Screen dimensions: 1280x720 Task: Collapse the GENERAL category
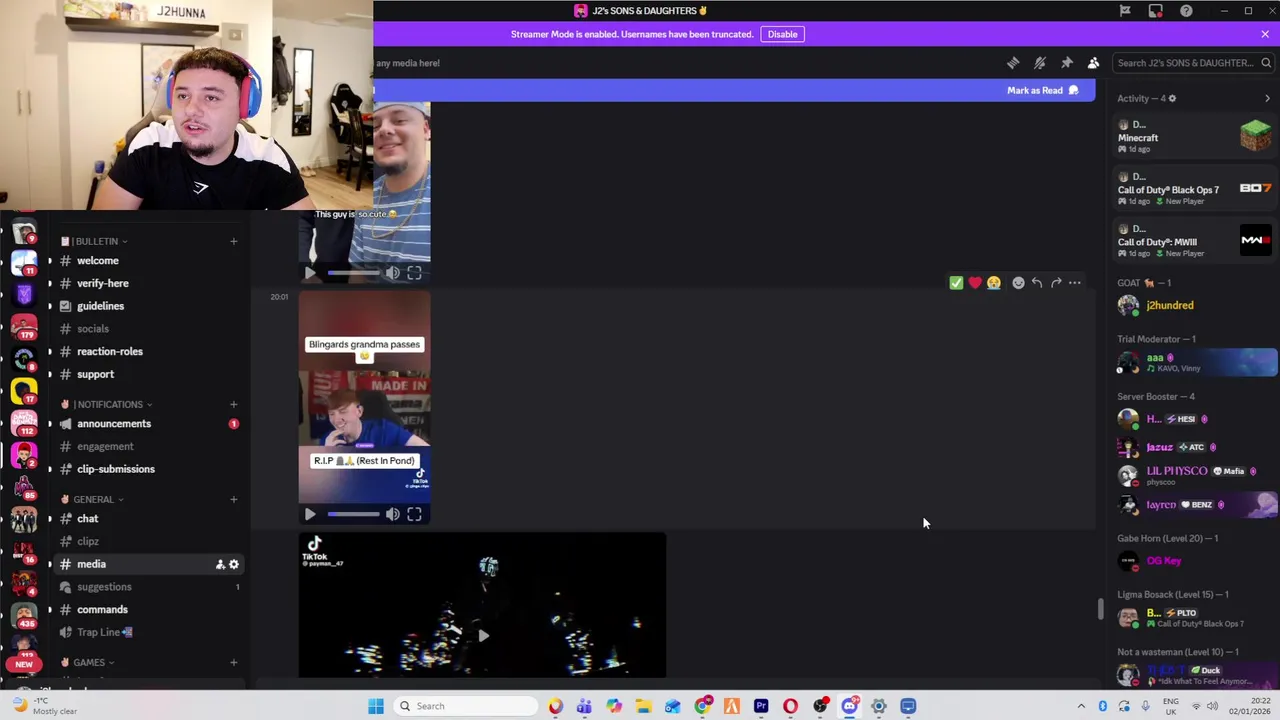tap(92, 499)
